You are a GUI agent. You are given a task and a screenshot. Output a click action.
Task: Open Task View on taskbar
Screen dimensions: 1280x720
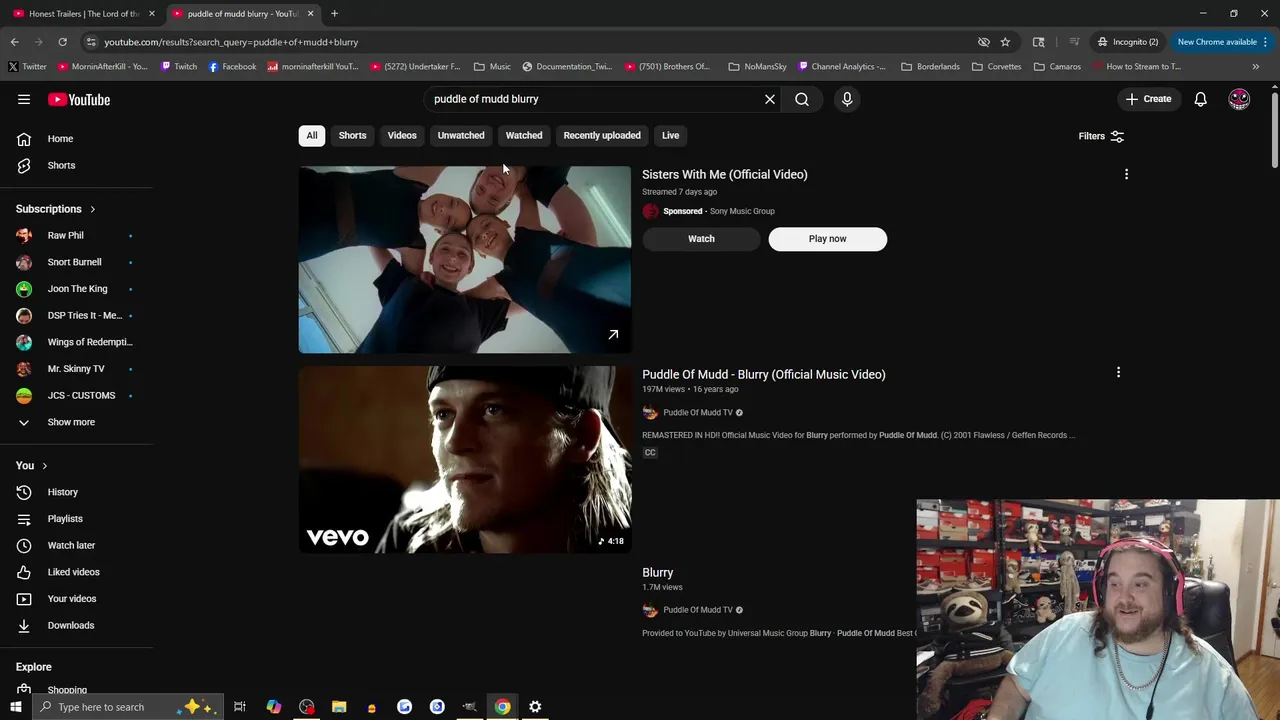pos(240,707)
